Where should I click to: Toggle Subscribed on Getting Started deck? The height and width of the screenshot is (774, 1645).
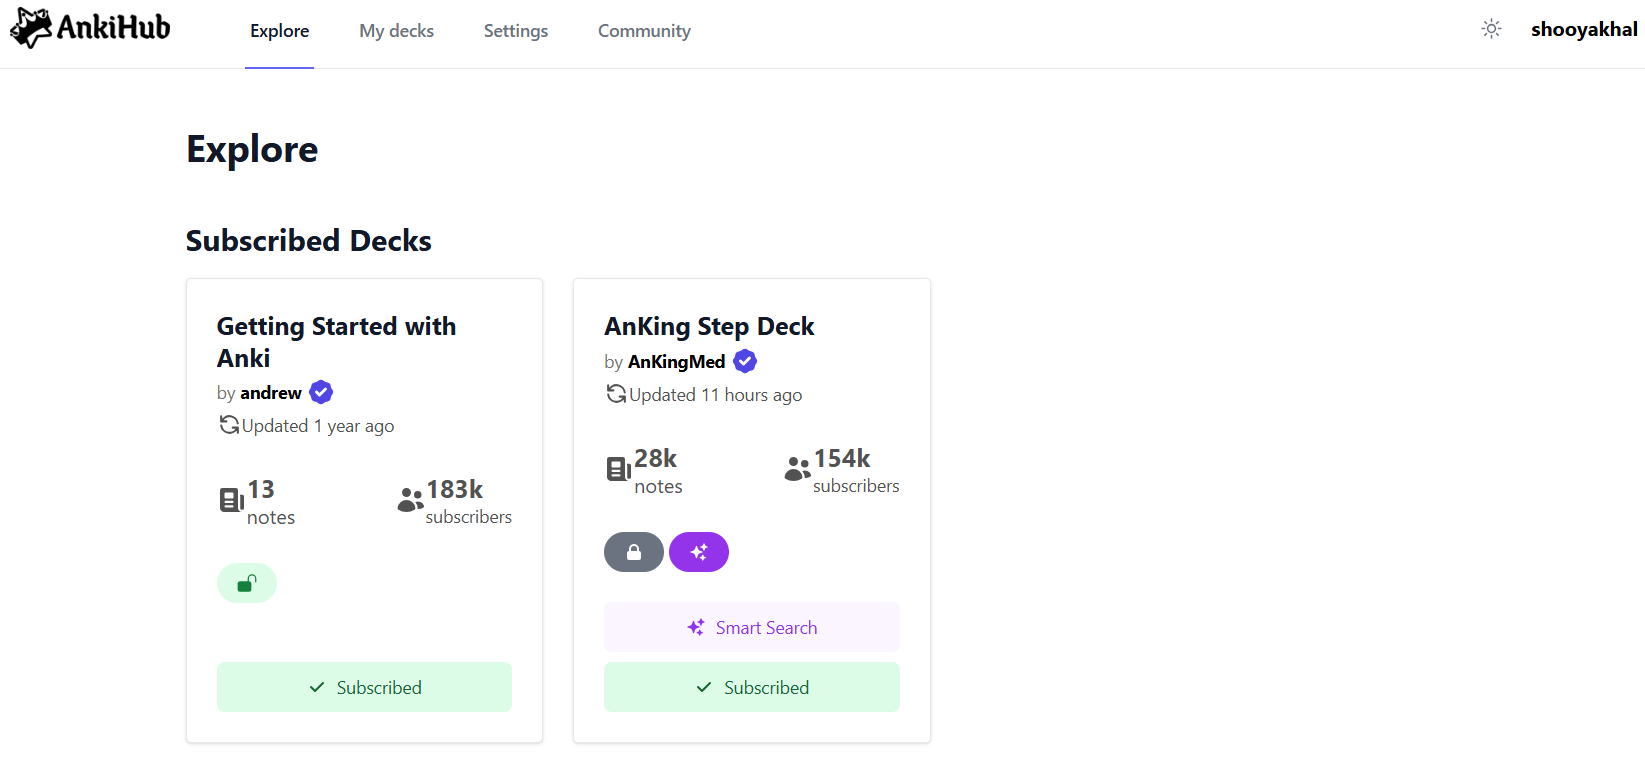(364, 687)
